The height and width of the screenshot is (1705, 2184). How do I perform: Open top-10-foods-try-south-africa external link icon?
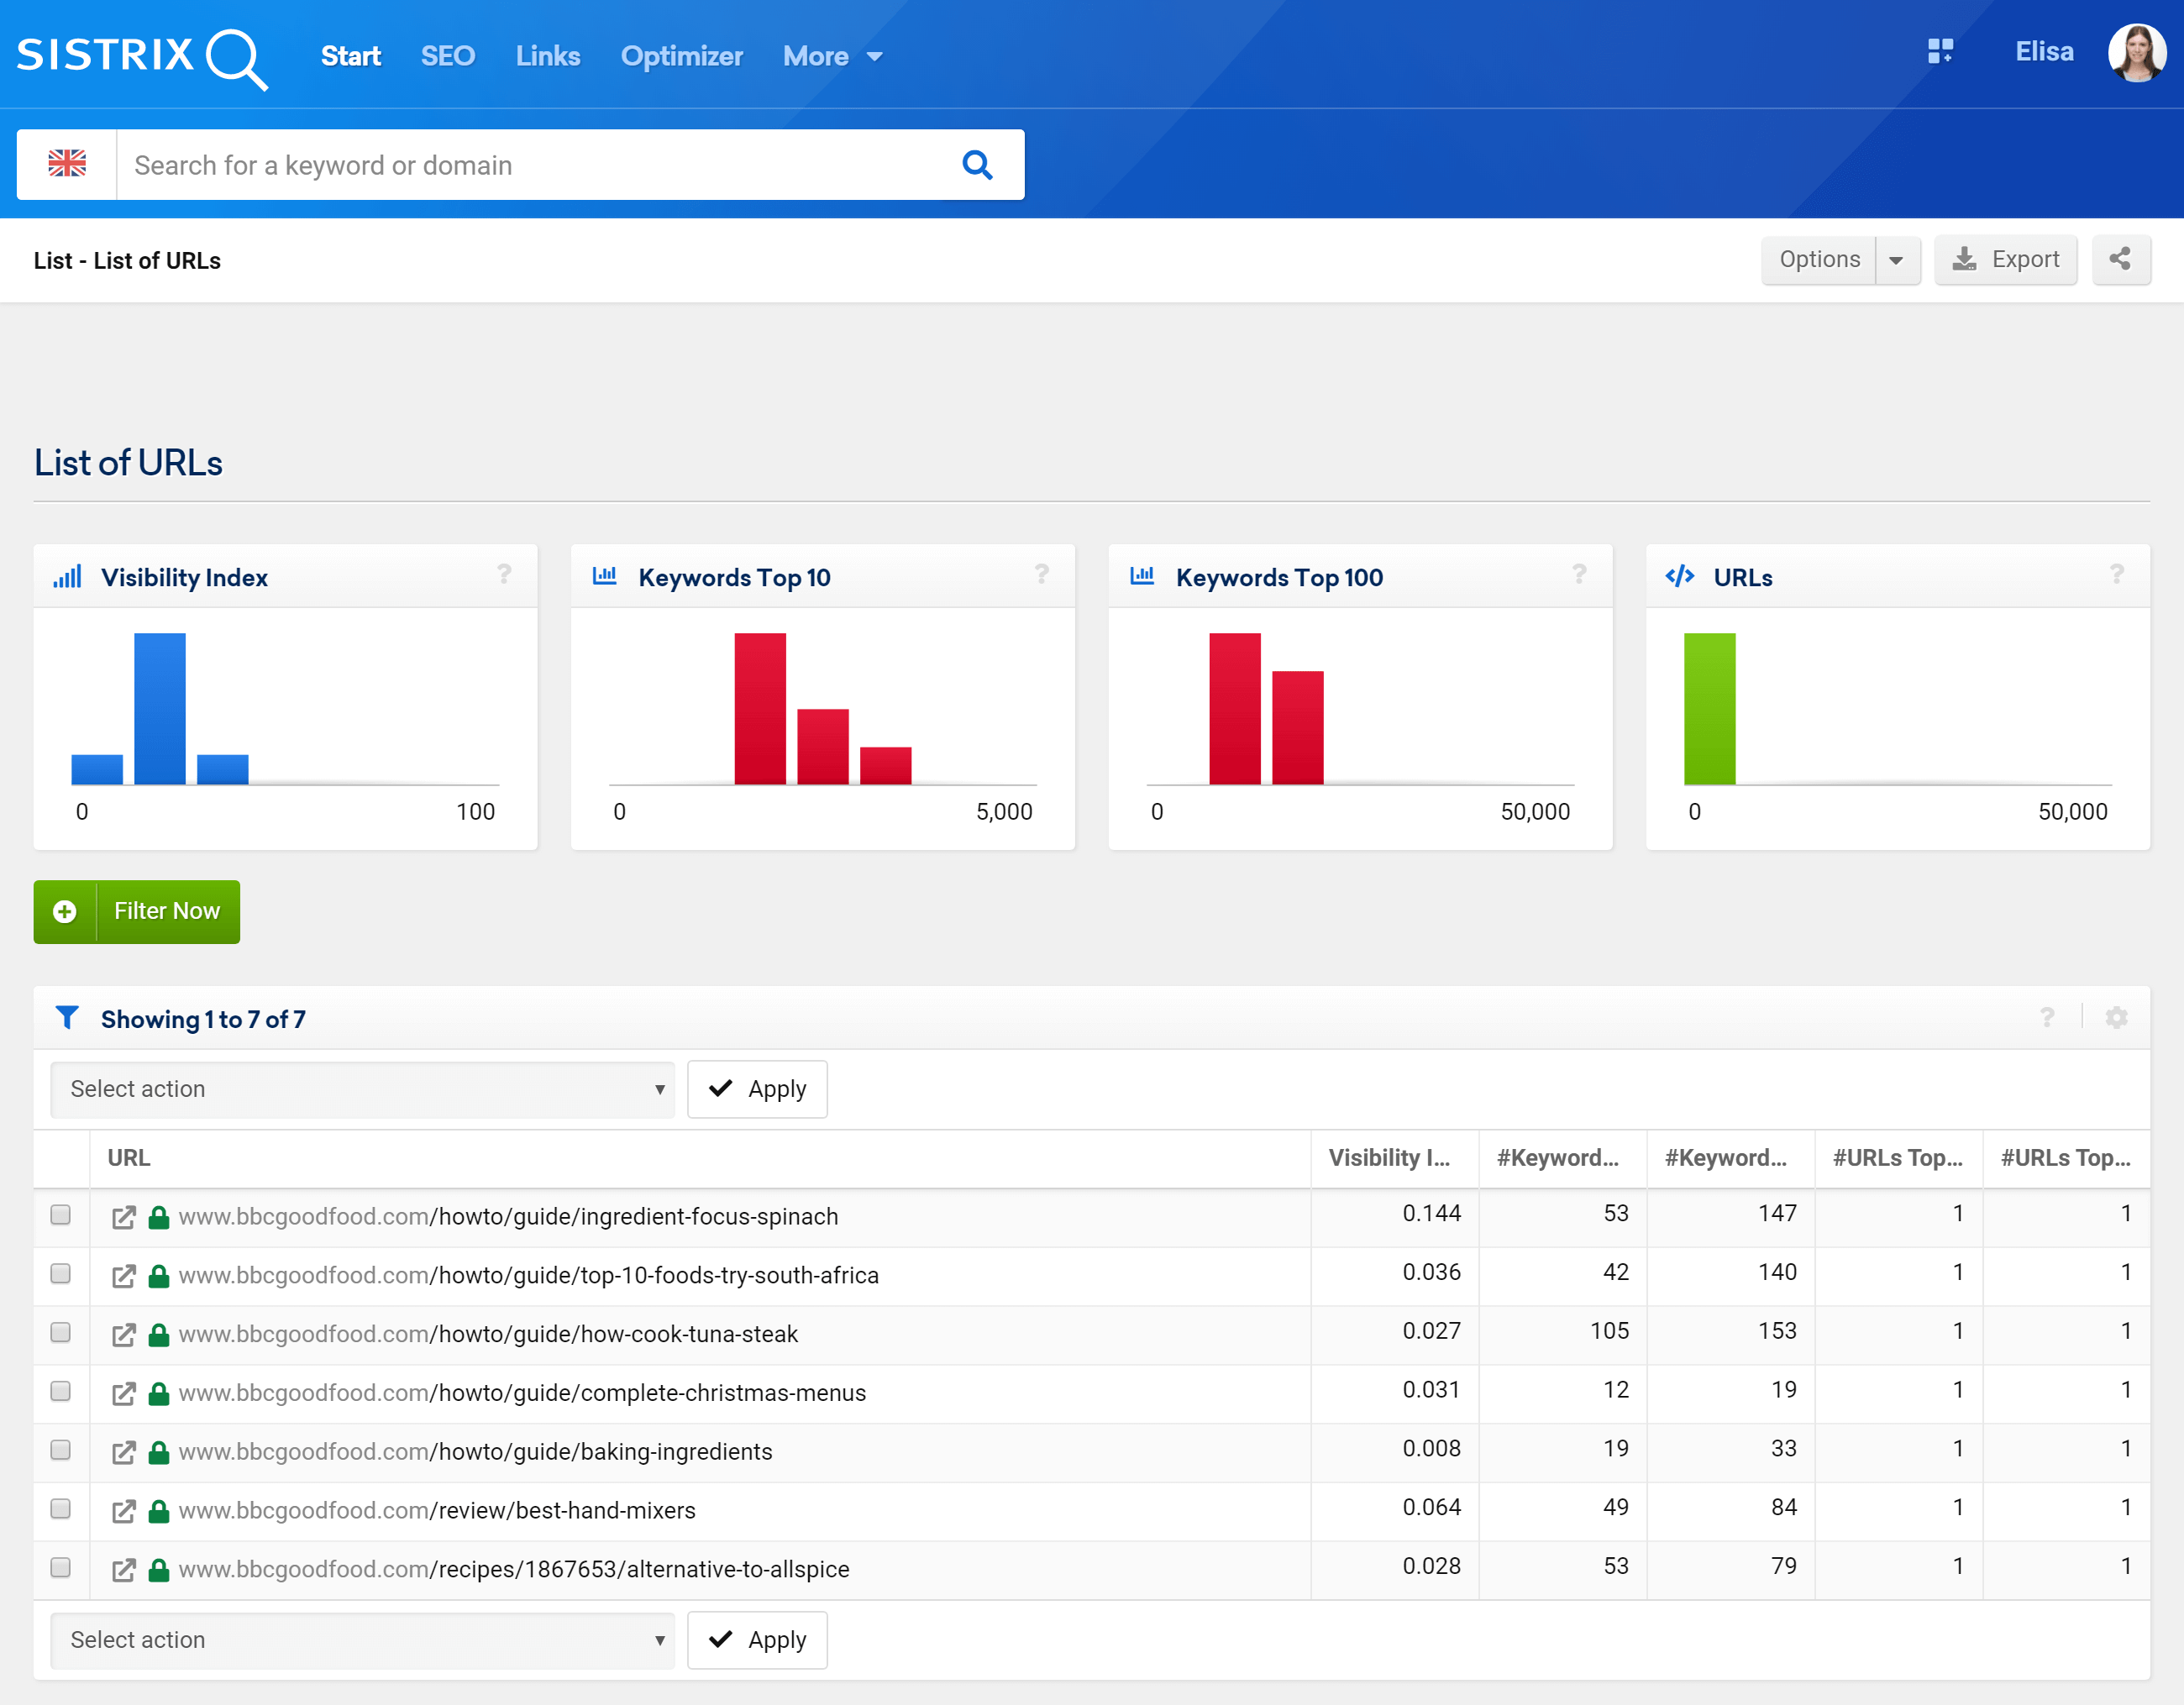123,1276
